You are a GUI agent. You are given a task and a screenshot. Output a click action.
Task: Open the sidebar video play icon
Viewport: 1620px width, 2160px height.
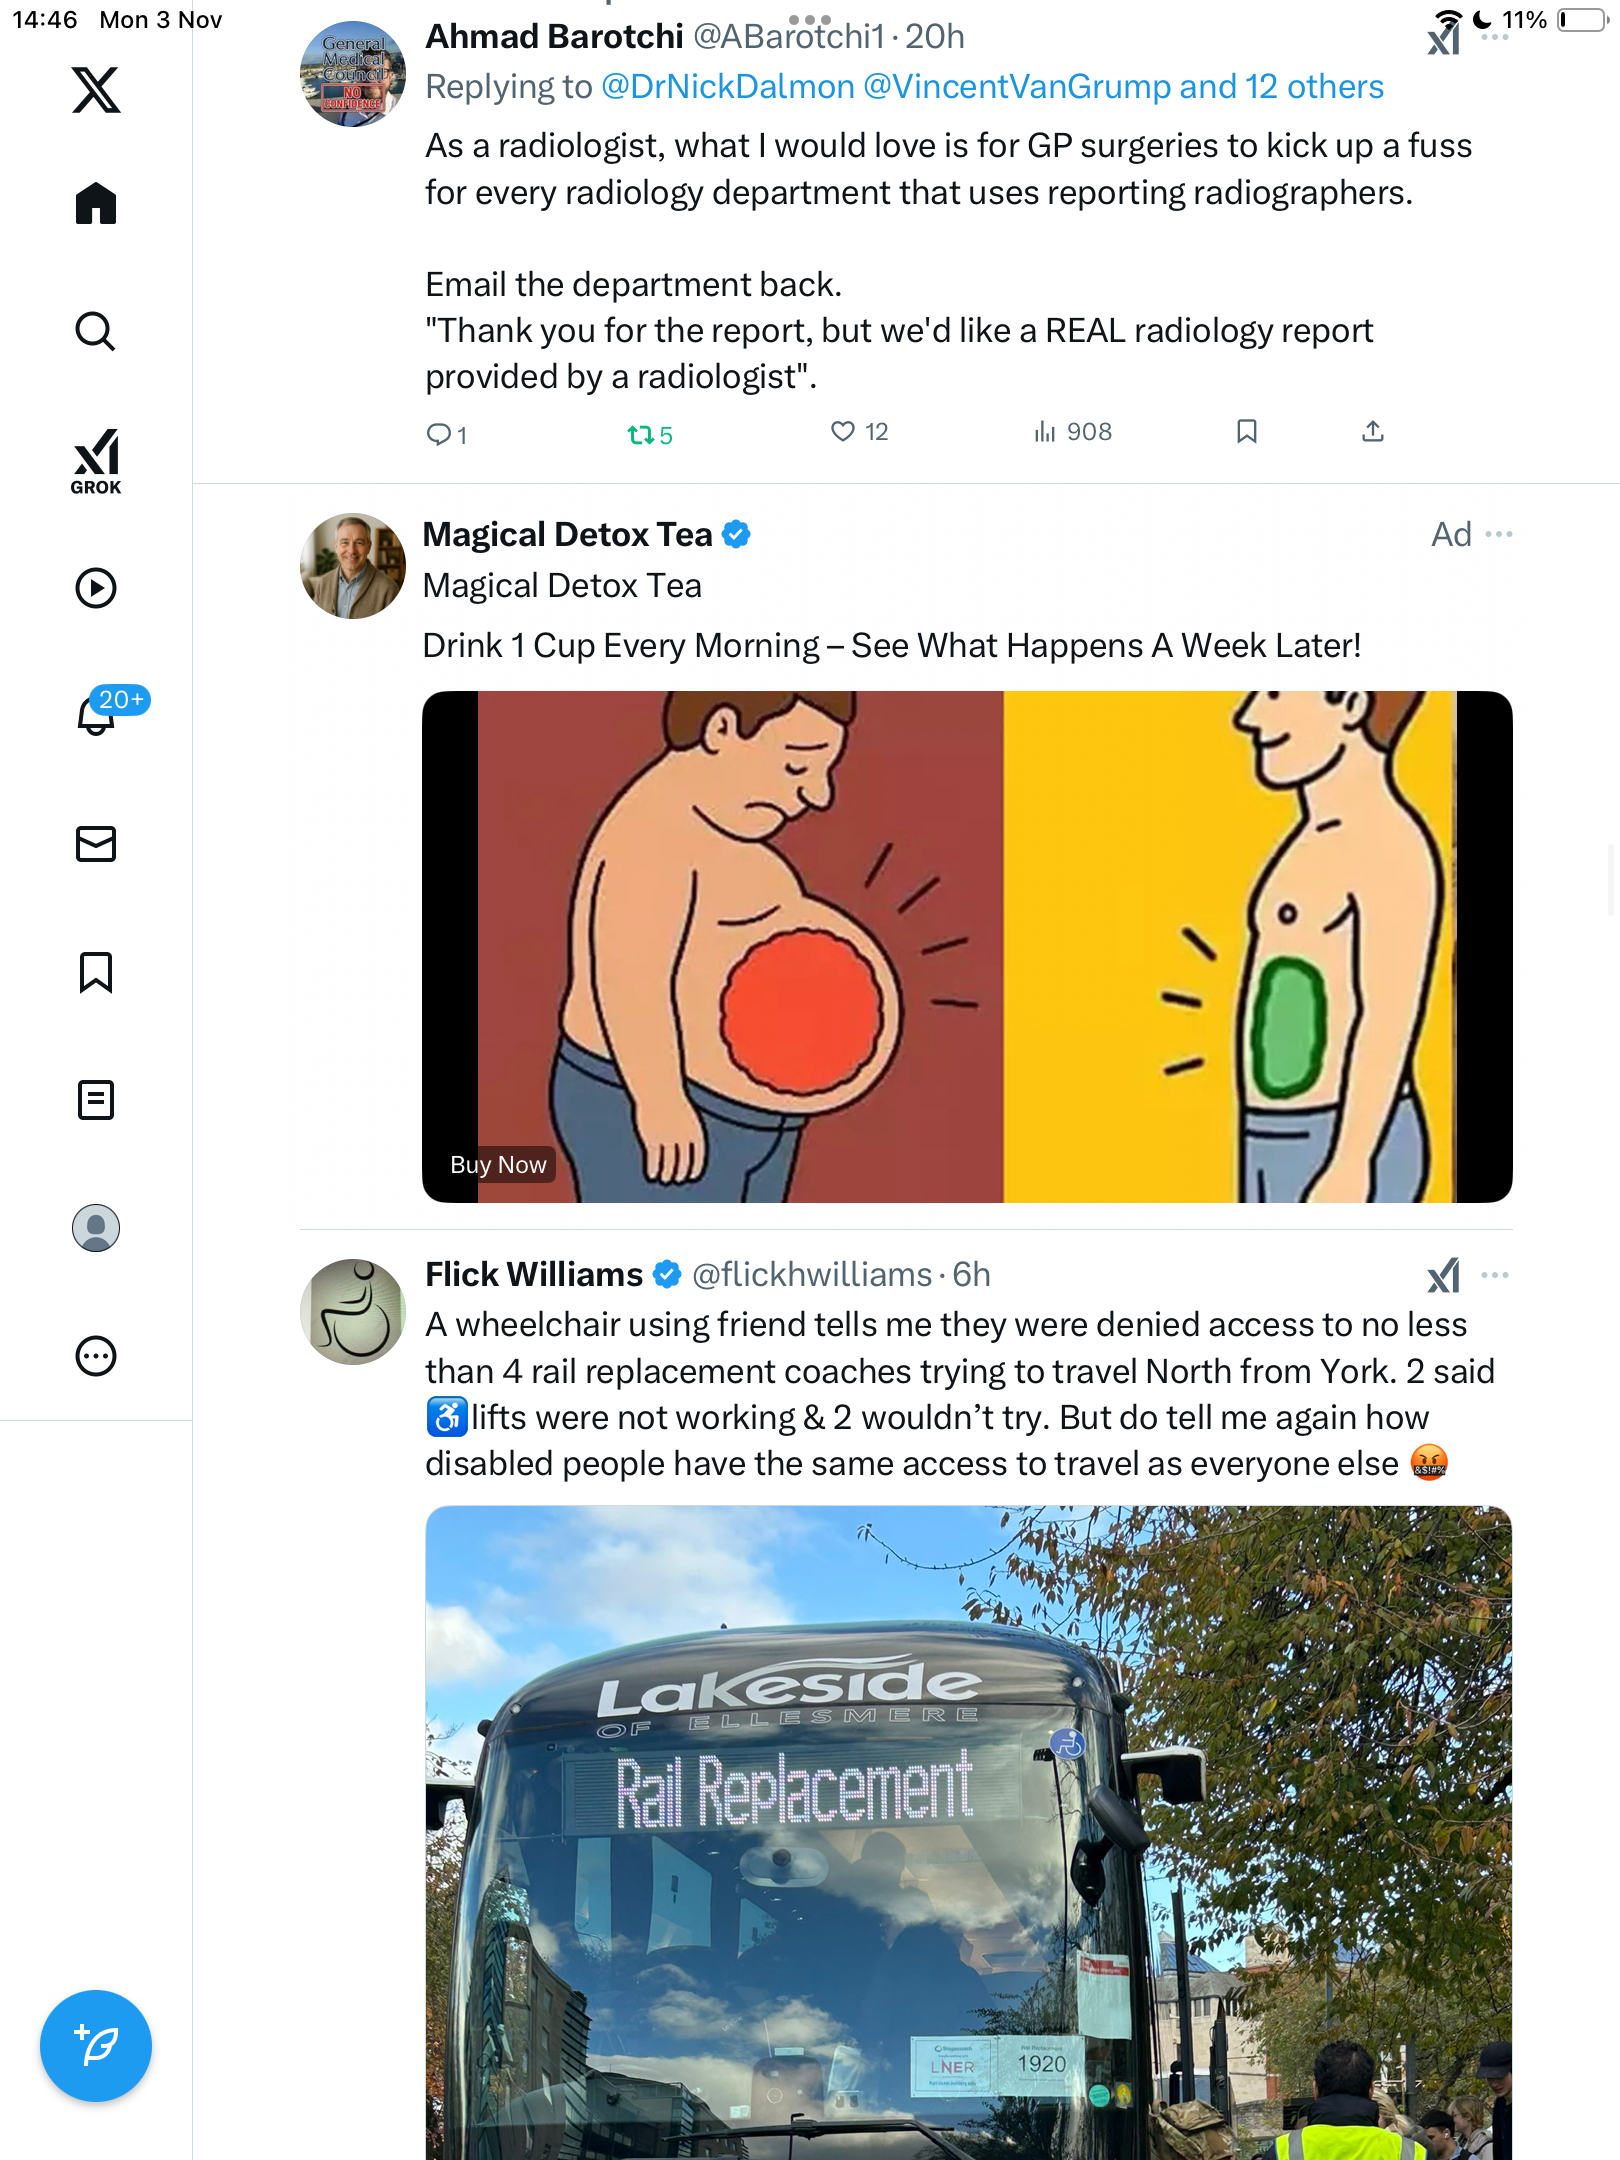coord(96,588)
